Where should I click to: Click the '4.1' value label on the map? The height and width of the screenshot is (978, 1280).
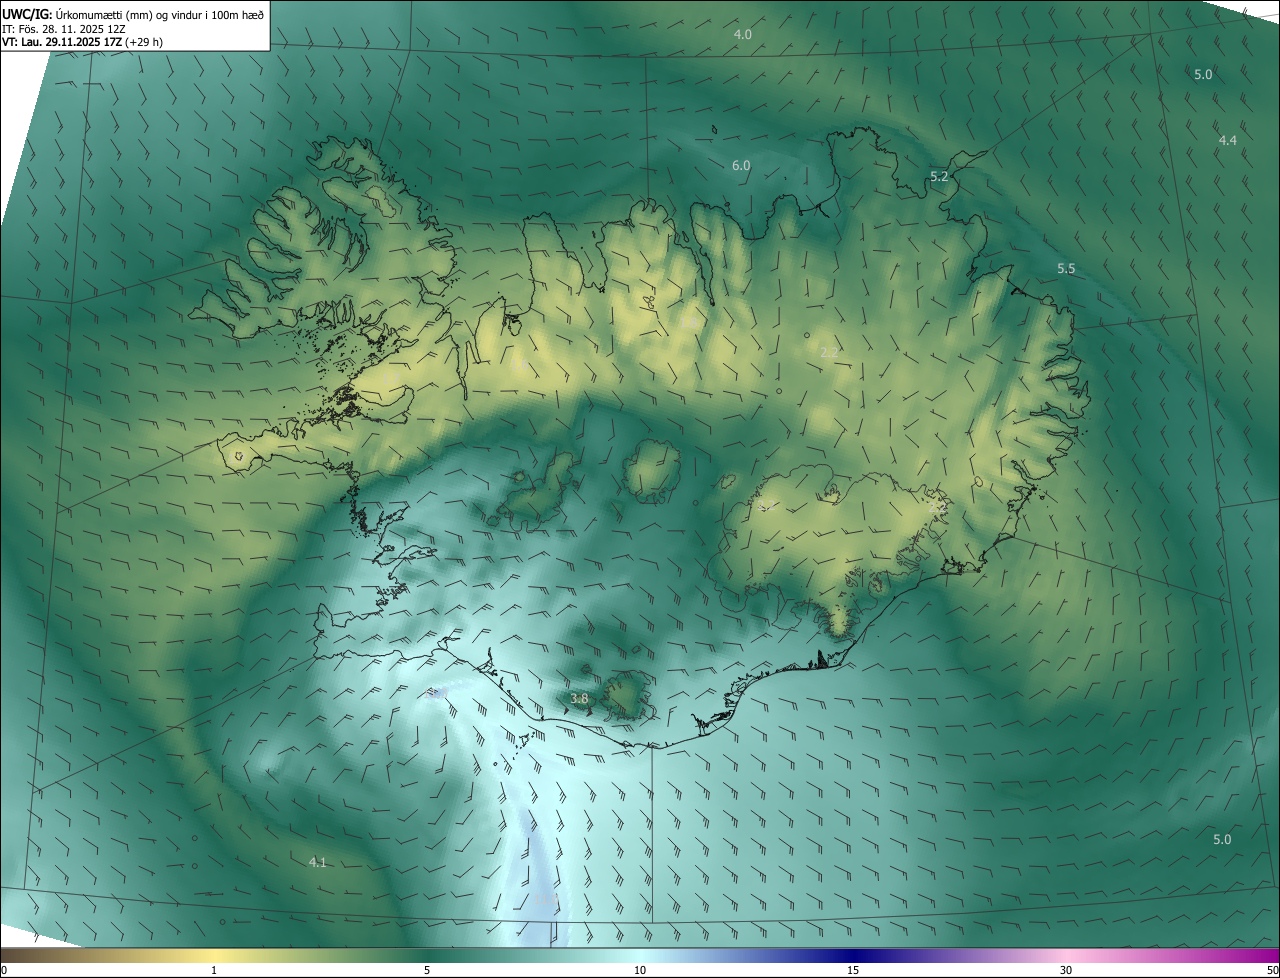tap(318, 862)
